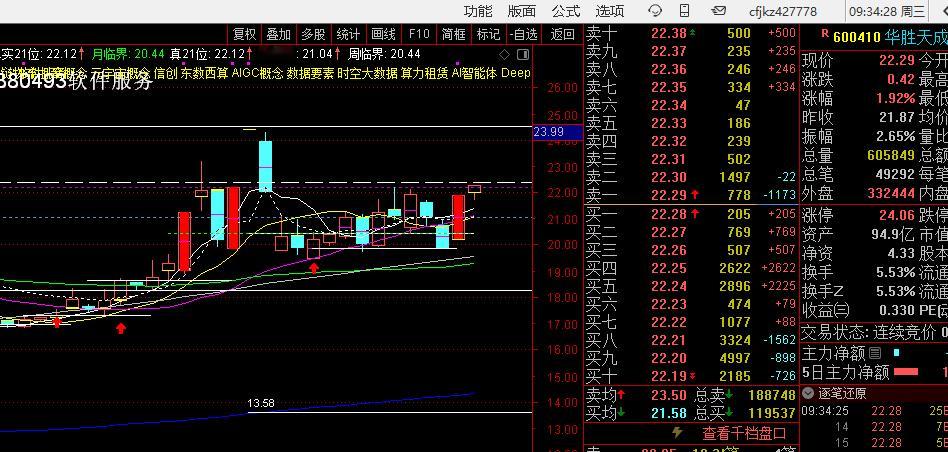Screen dimensions: 948x452
Task: Open the 主力净额 detail list icon
Action: 874,353
